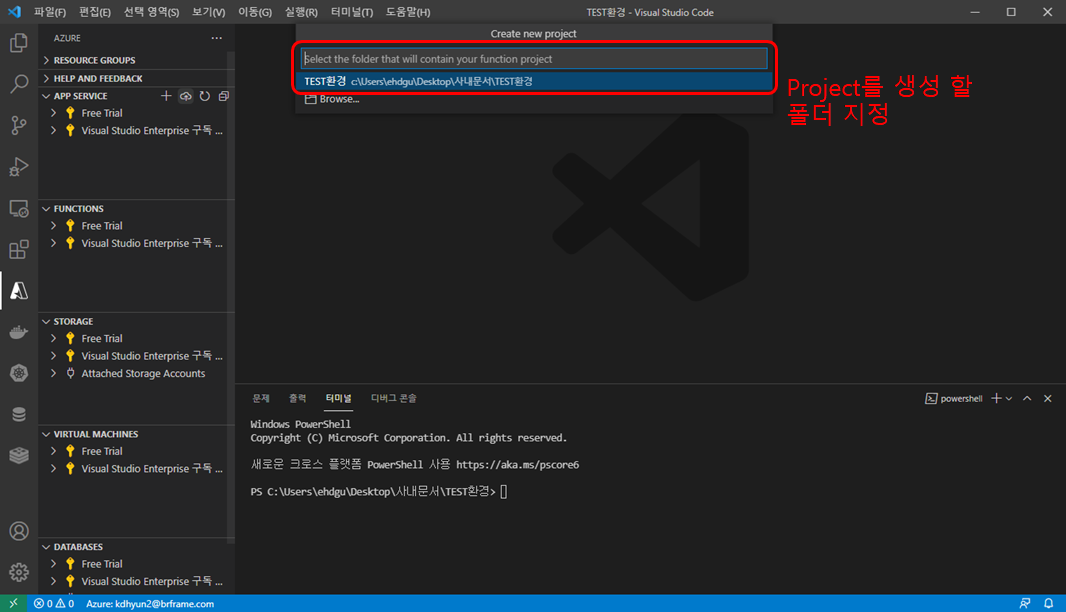
Task: Open the Docker whale icon
Action: coord(19,332)
